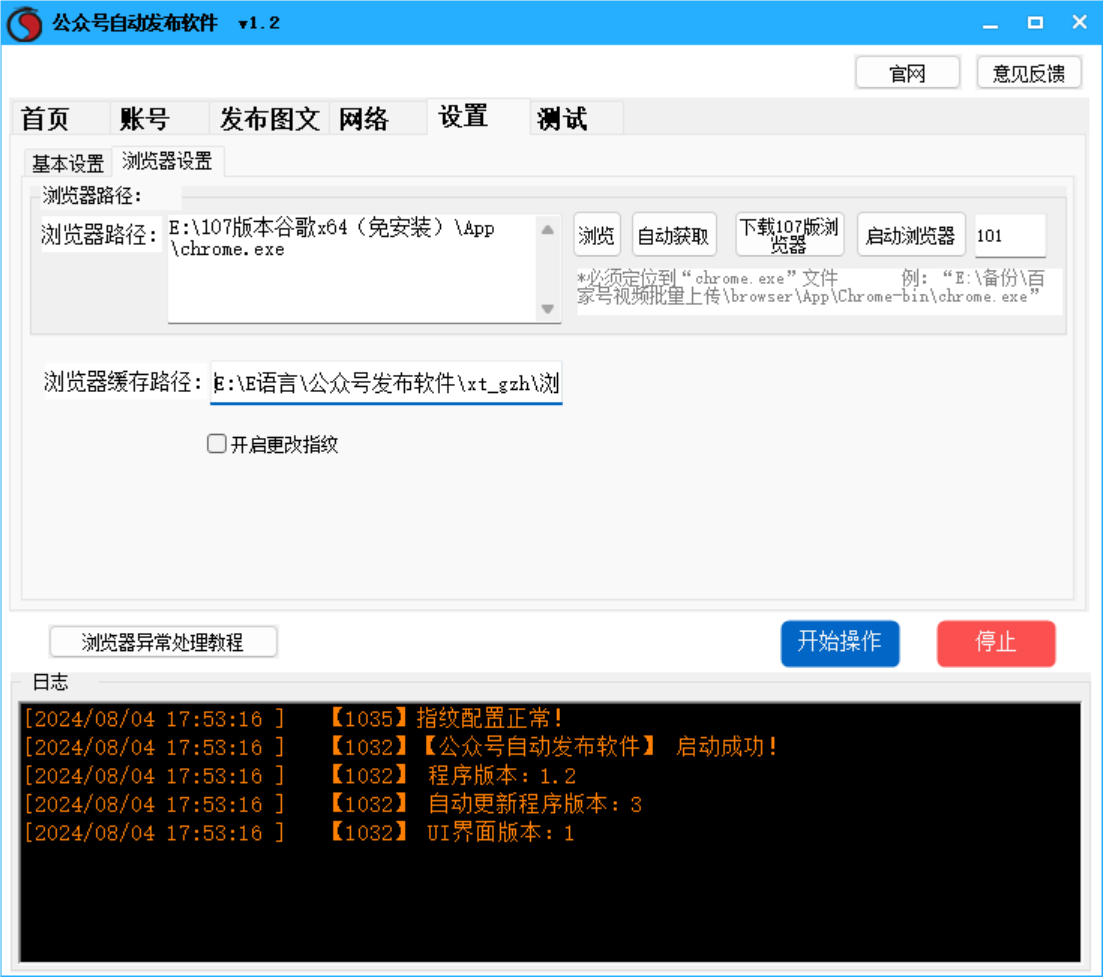Click the log line 启动成功!
The image size is (1103, 977).
point(401,747)
